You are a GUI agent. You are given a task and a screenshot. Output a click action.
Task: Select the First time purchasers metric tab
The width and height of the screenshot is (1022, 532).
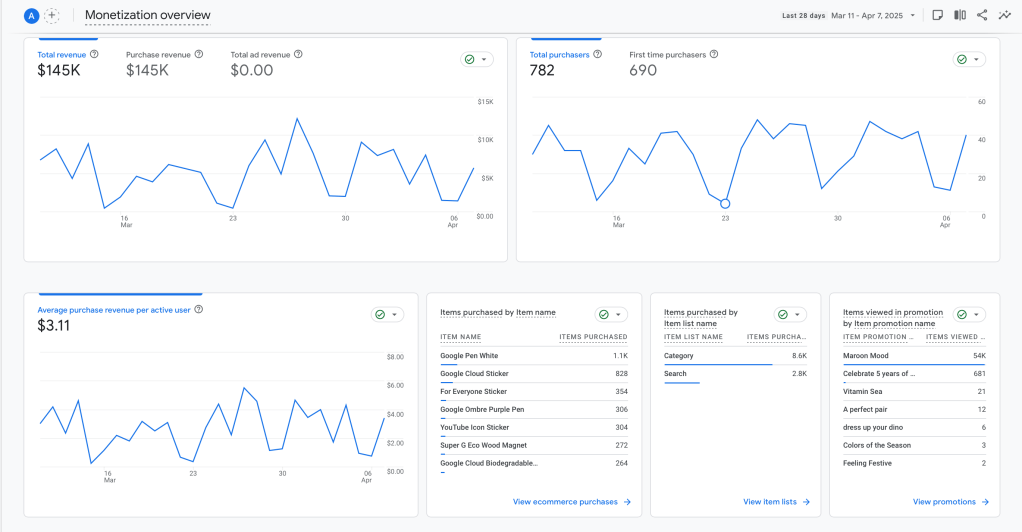pos(668,55)
